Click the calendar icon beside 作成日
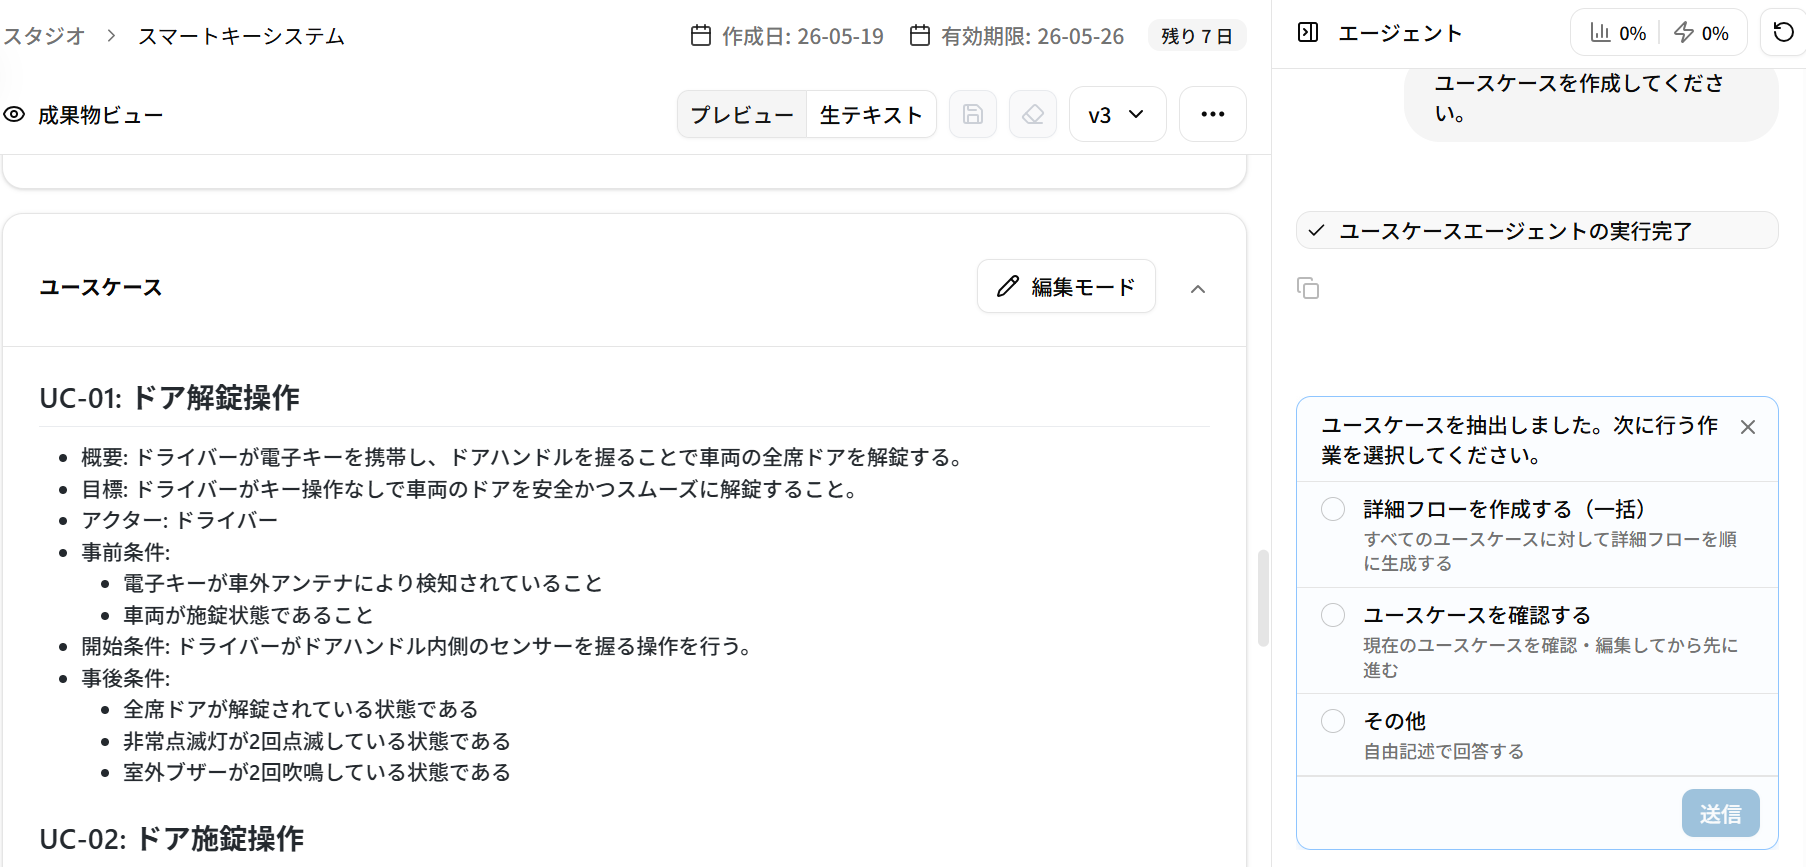Viewport: 1806px width, 867px height. (701, 36)
